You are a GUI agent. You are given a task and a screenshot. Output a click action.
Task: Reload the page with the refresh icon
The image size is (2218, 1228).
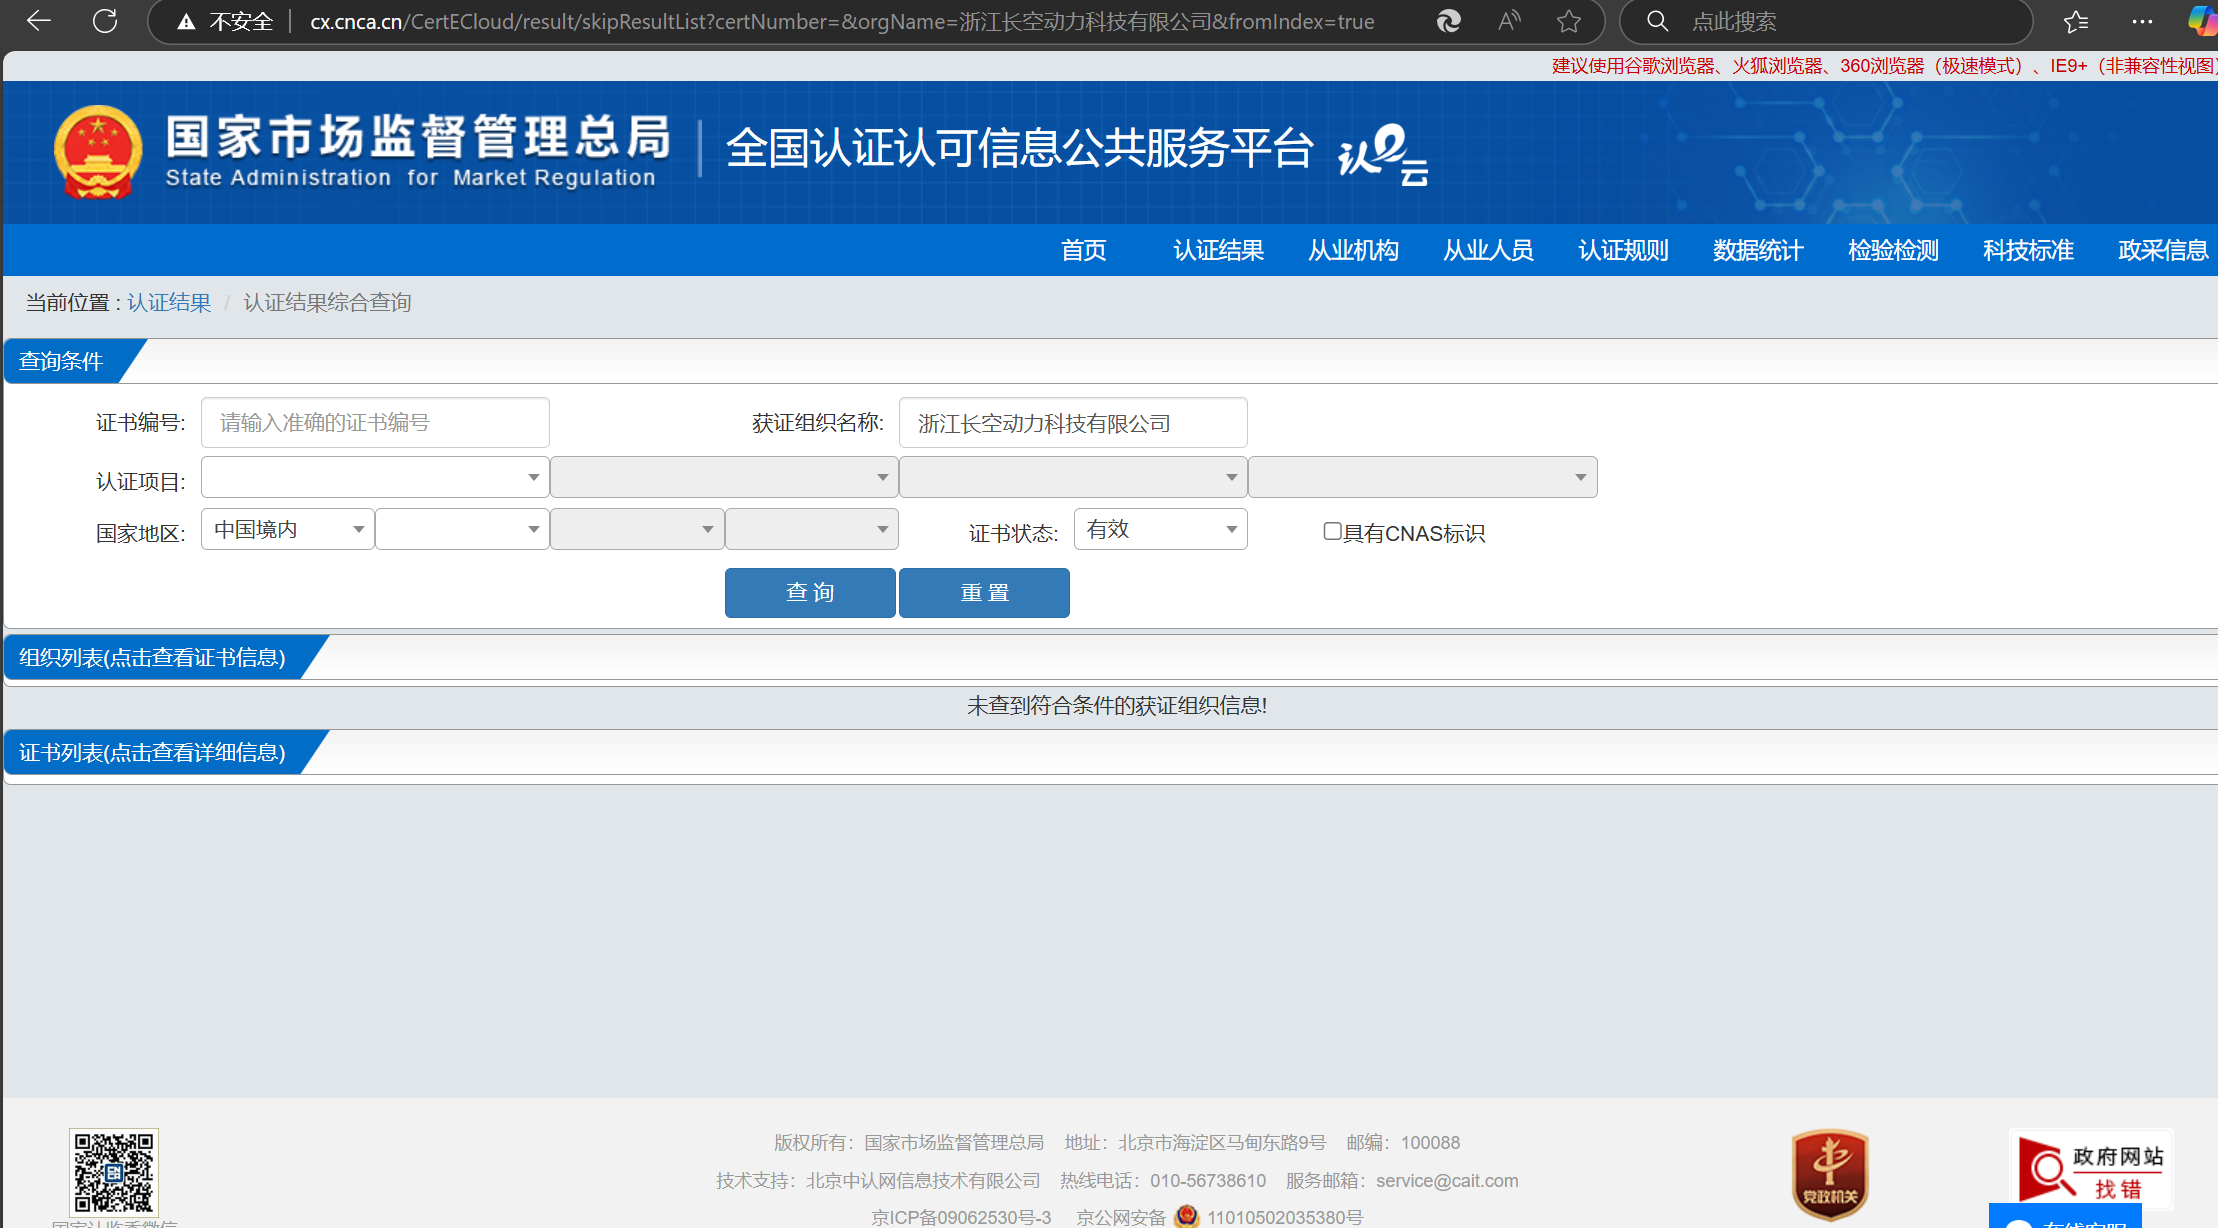coord(105,21)
